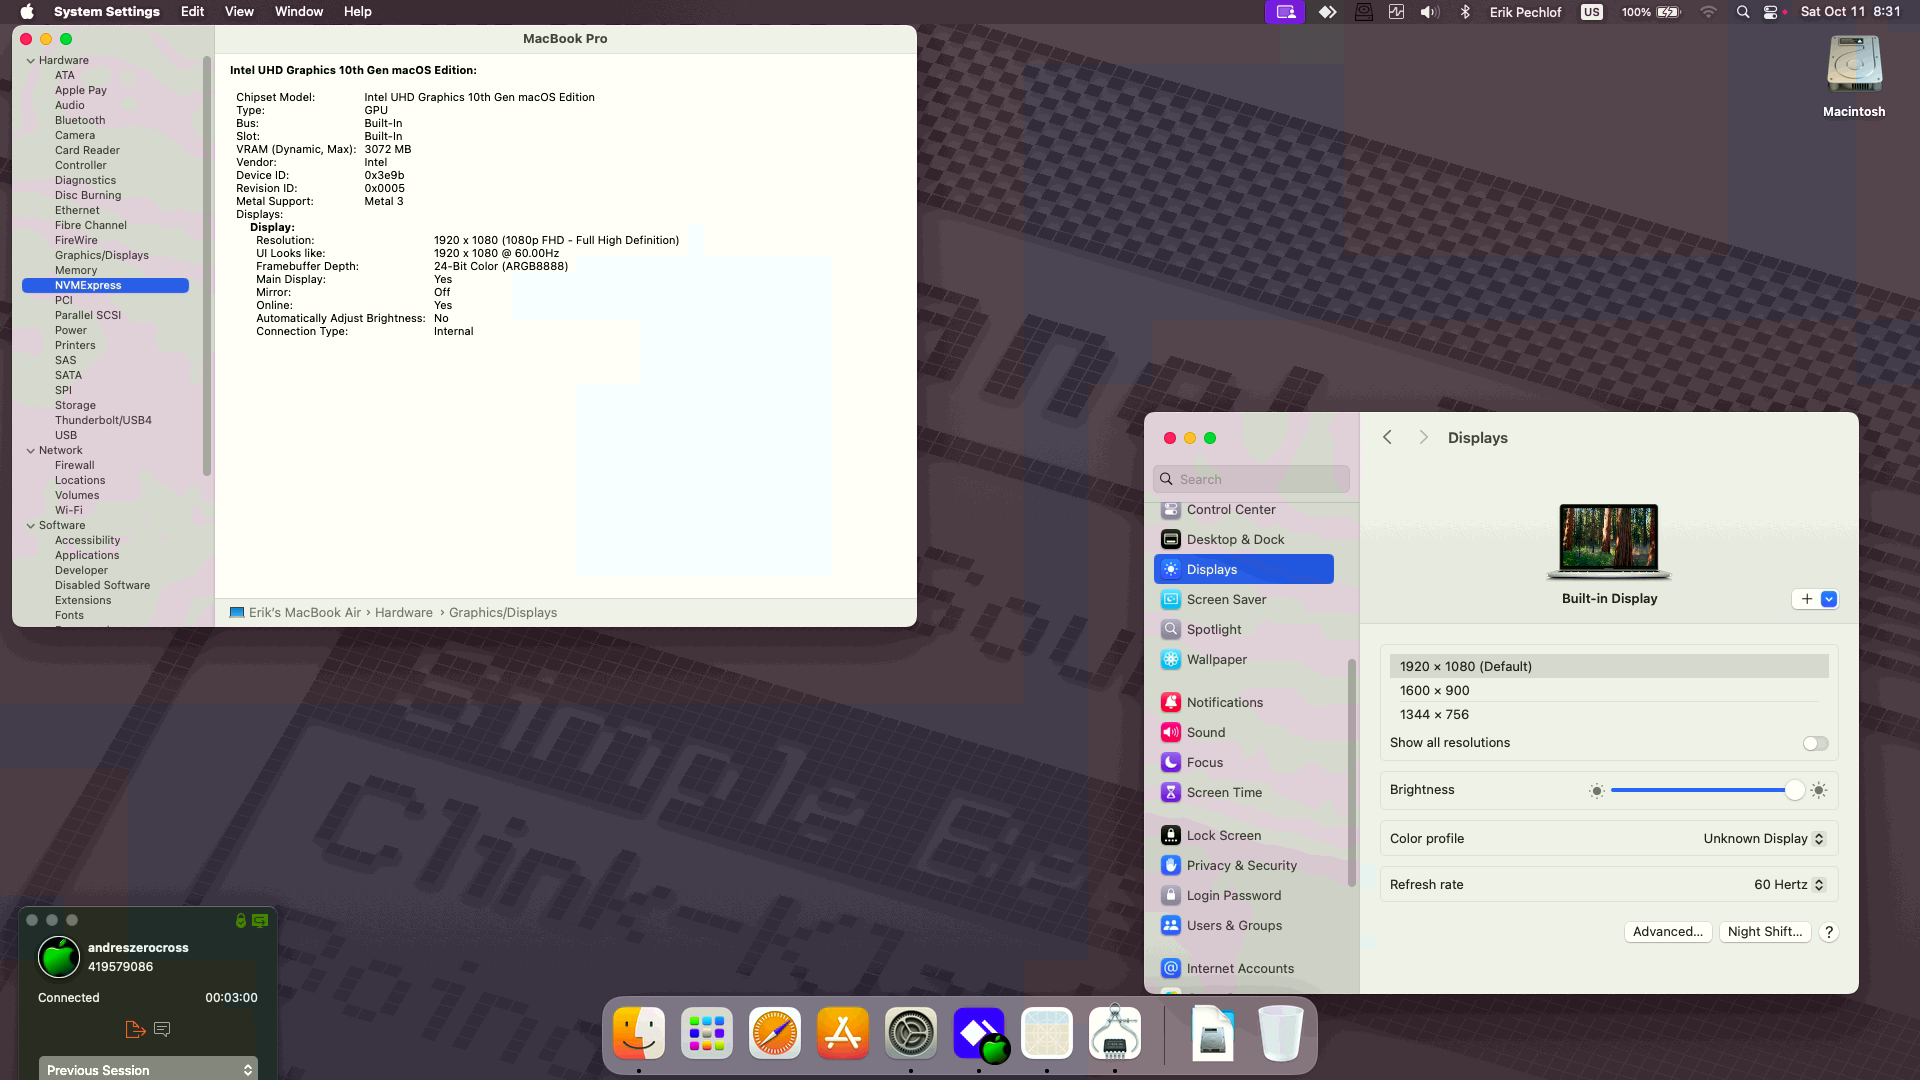Click the Advanced... button

1667,932
